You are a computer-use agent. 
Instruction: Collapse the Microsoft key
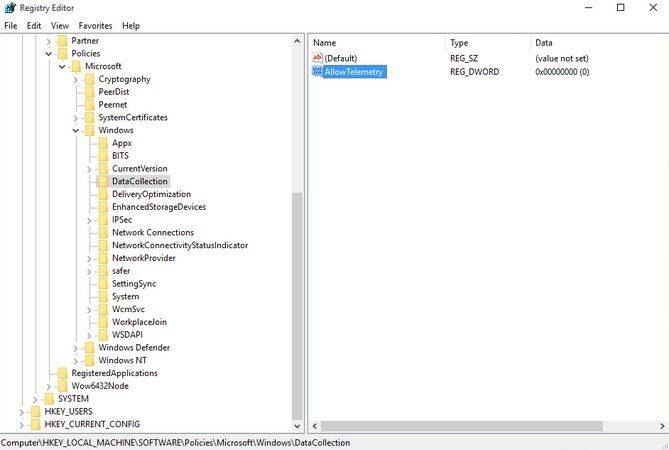[x=62, y=67]
